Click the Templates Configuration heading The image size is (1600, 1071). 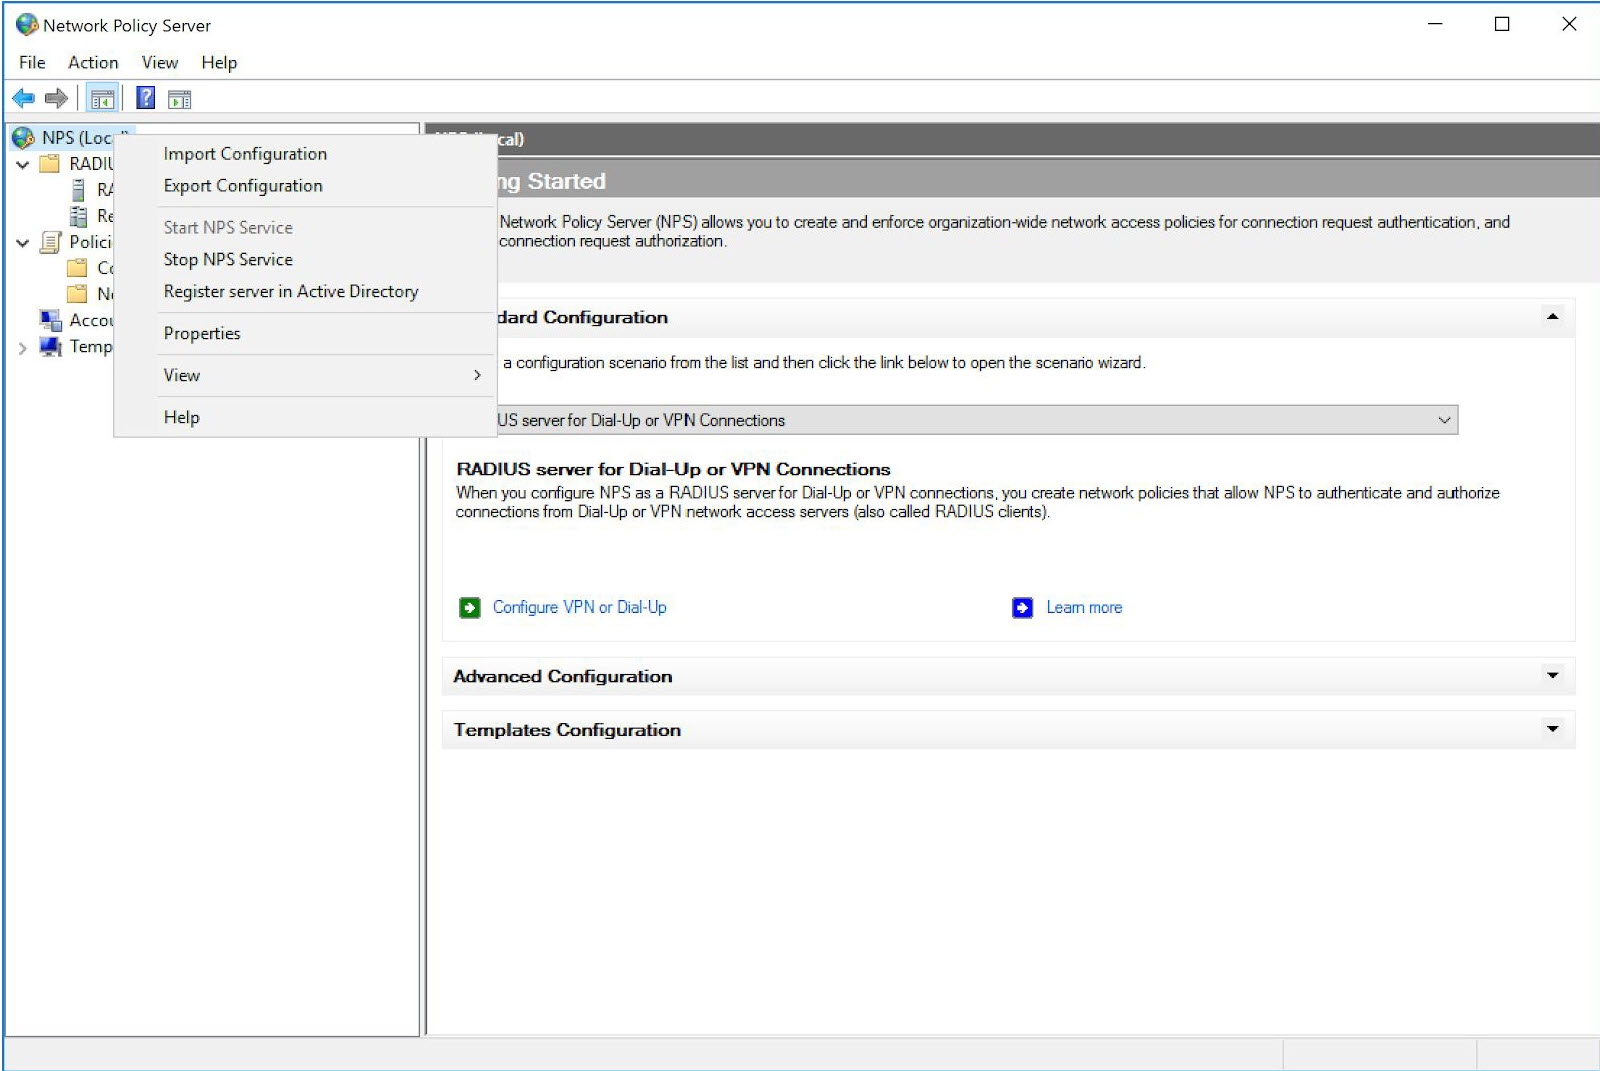(x=567, y=730)
